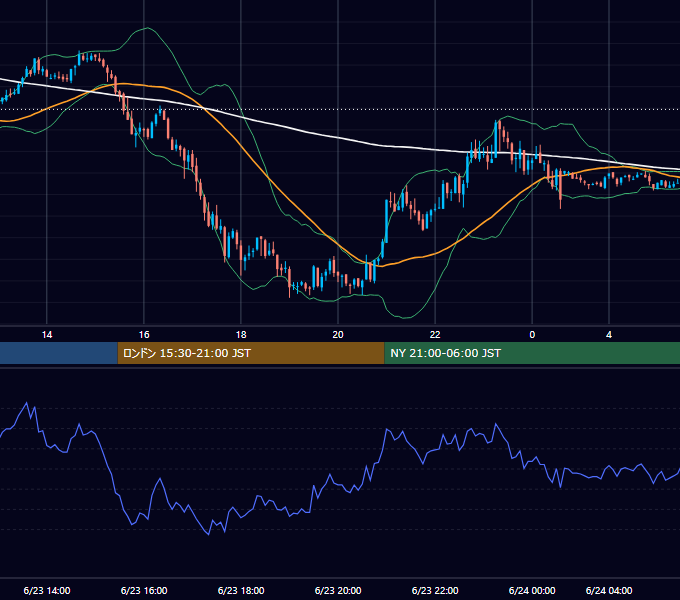The image size is (680, 600).
Task: Click the 0 hour label on price chart axis
Action: (x=532, y=335)
